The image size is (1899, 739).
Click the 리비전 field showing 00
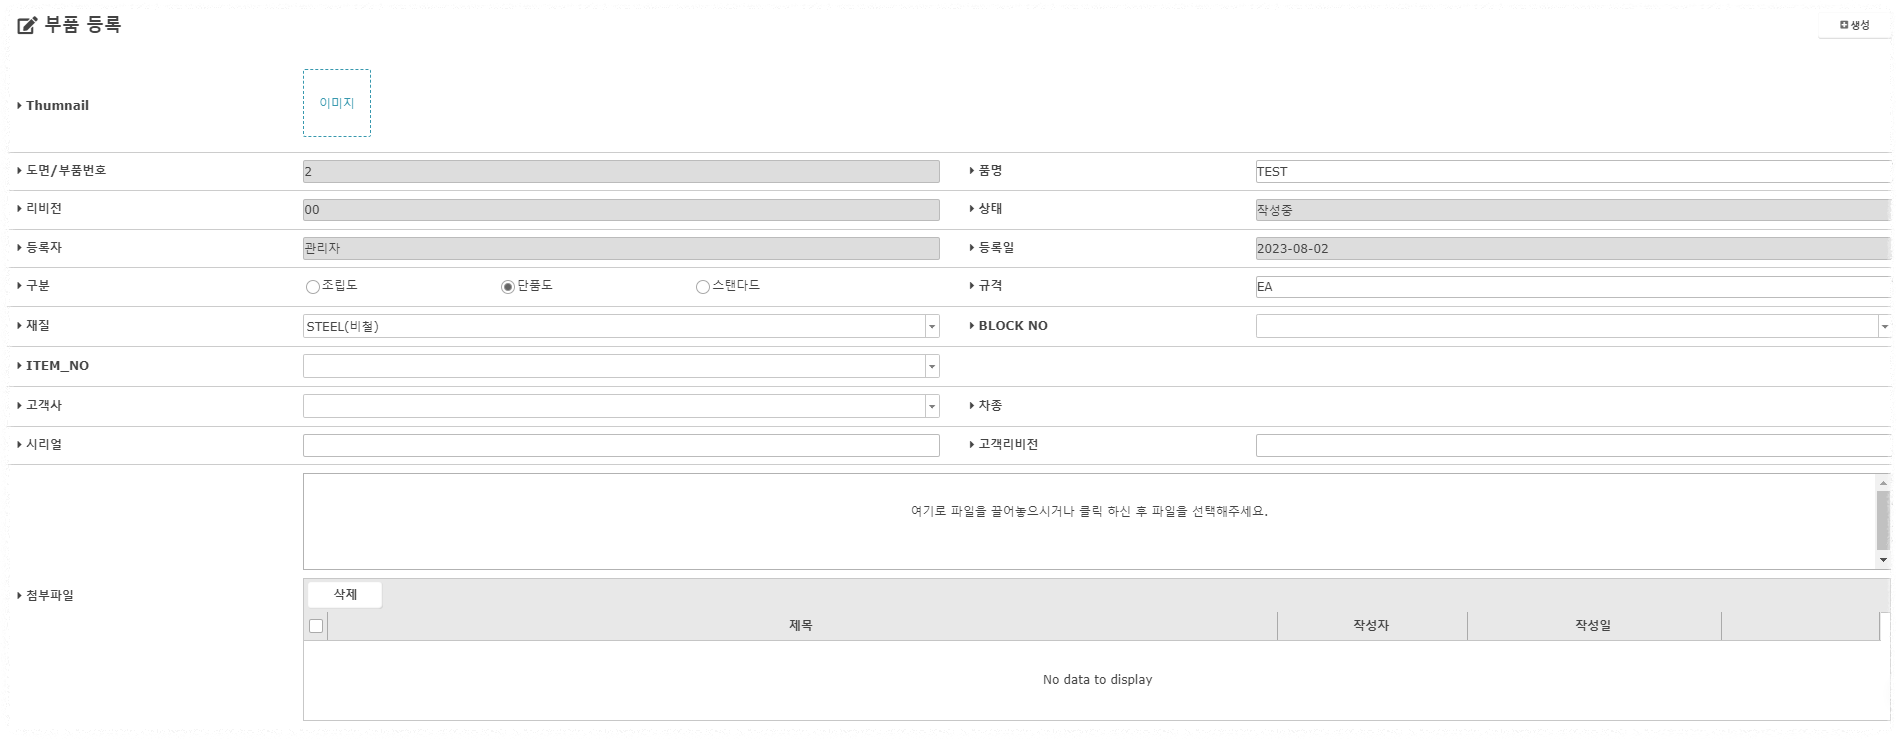(x=621, y=210)
